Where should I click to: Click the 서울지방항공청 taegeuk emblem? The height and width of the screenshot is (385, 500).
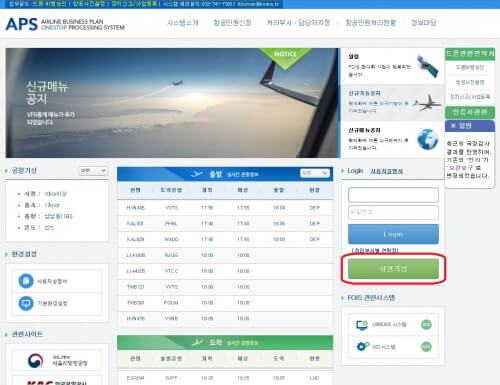point(35,361)
